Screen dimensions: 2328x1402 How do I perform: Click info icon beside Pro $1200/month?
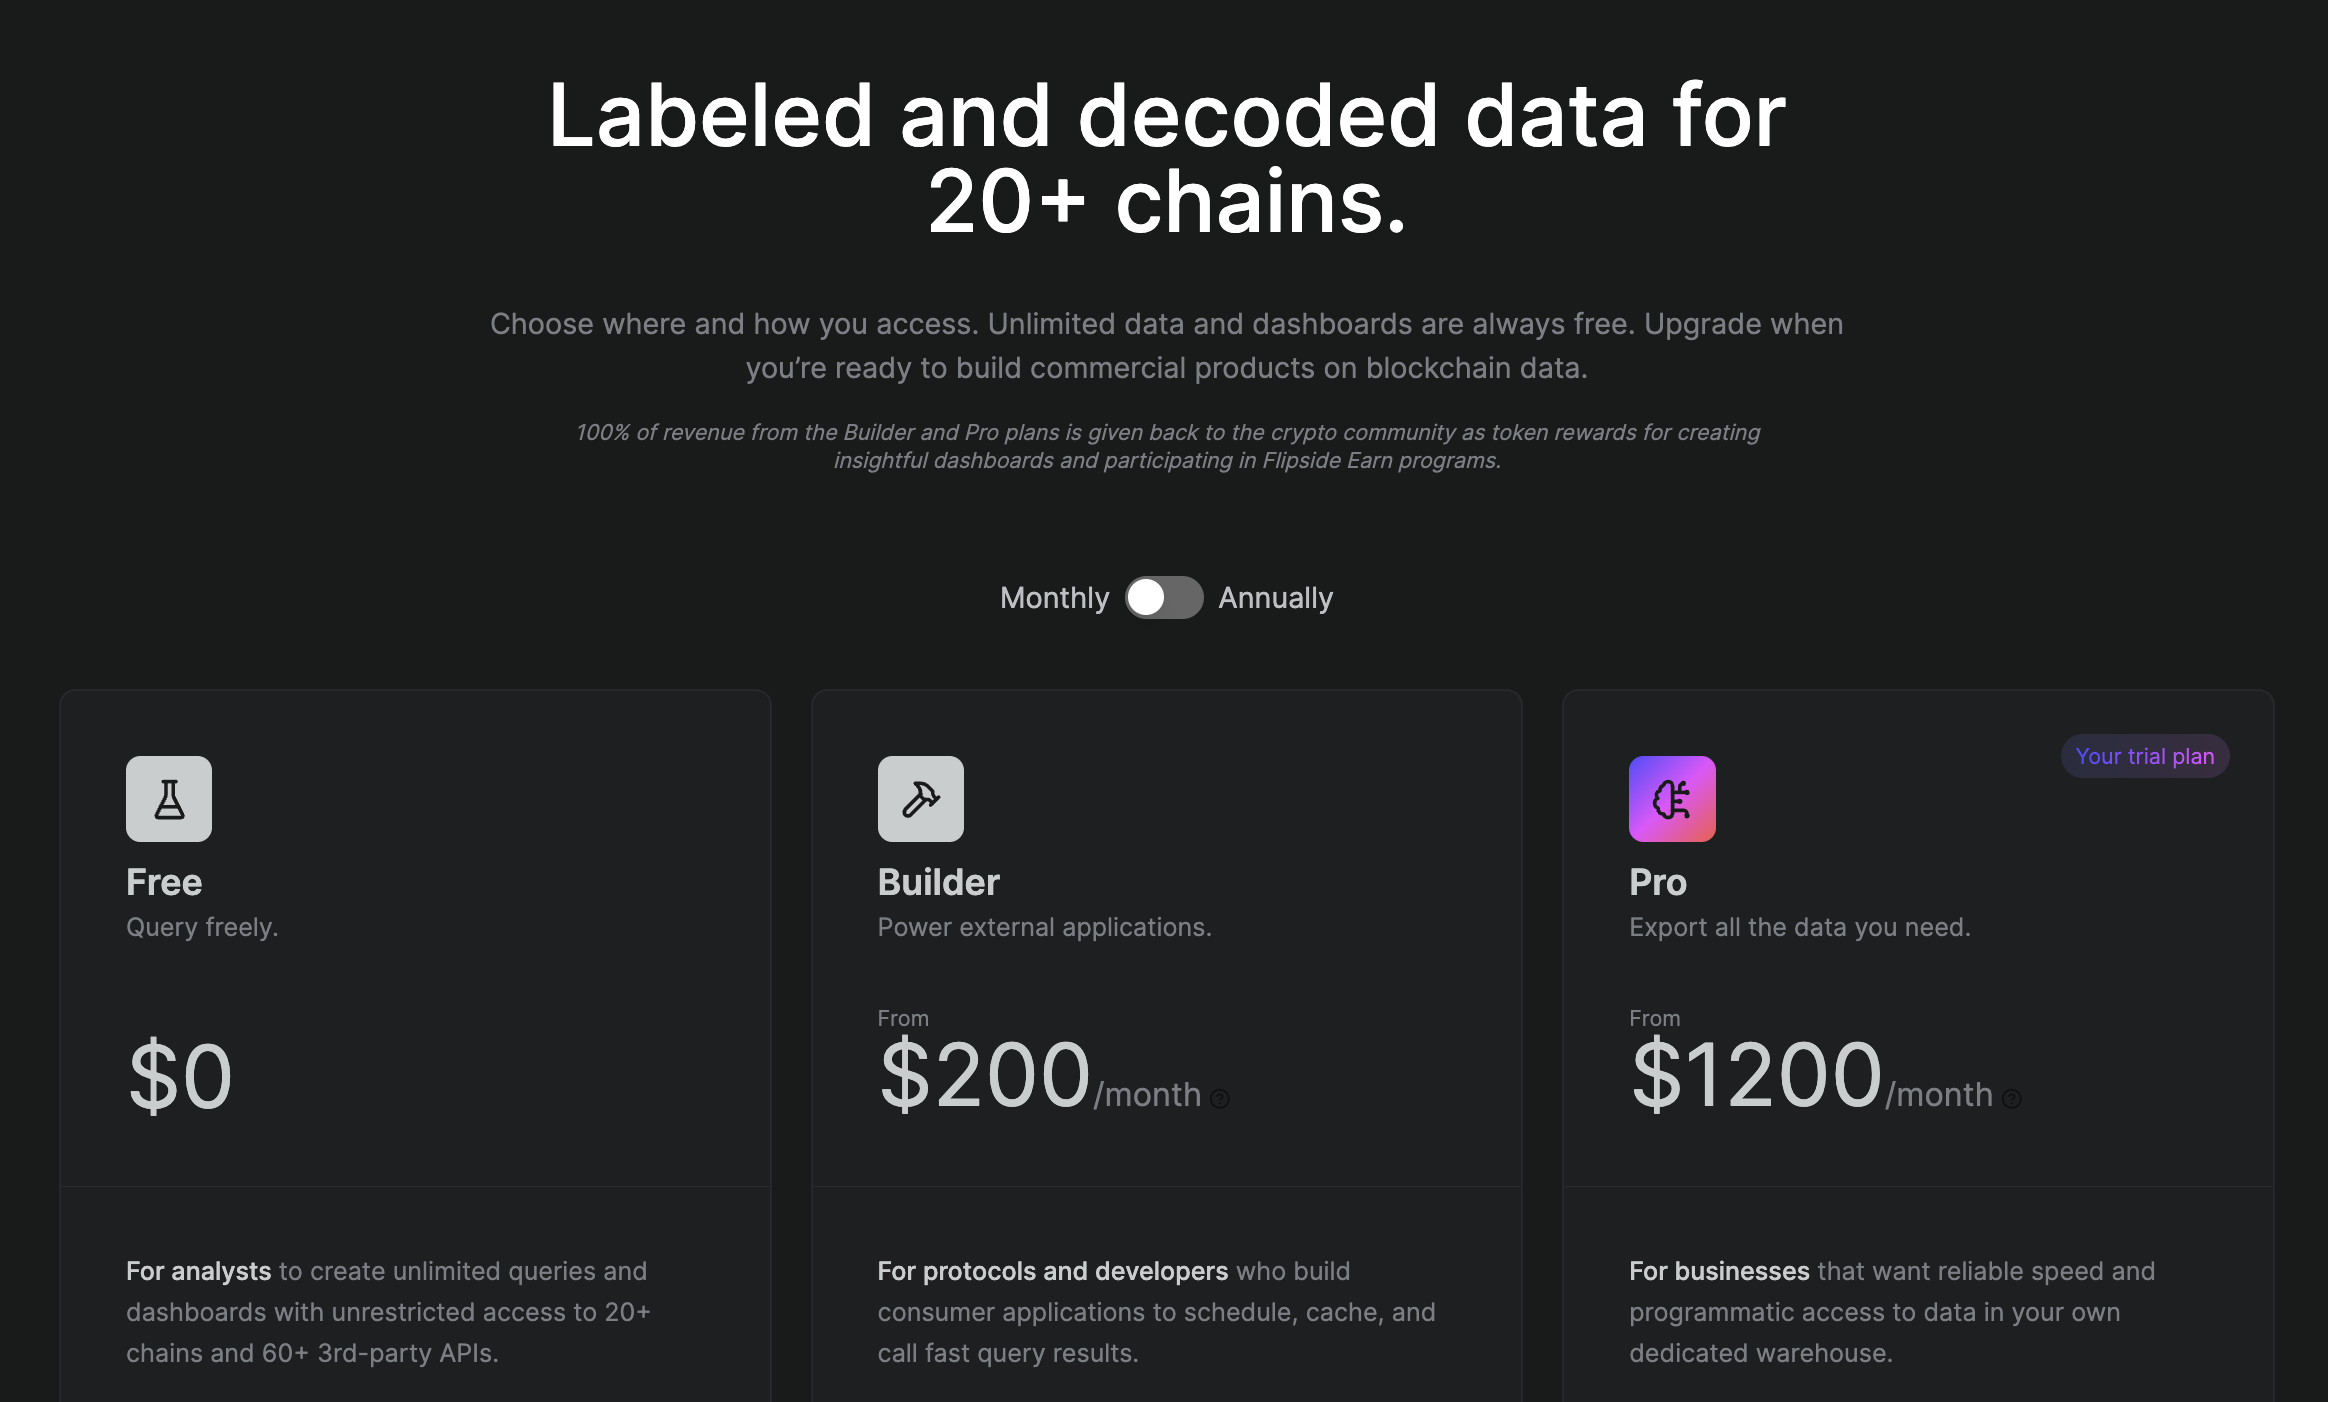(2012, 1099)
